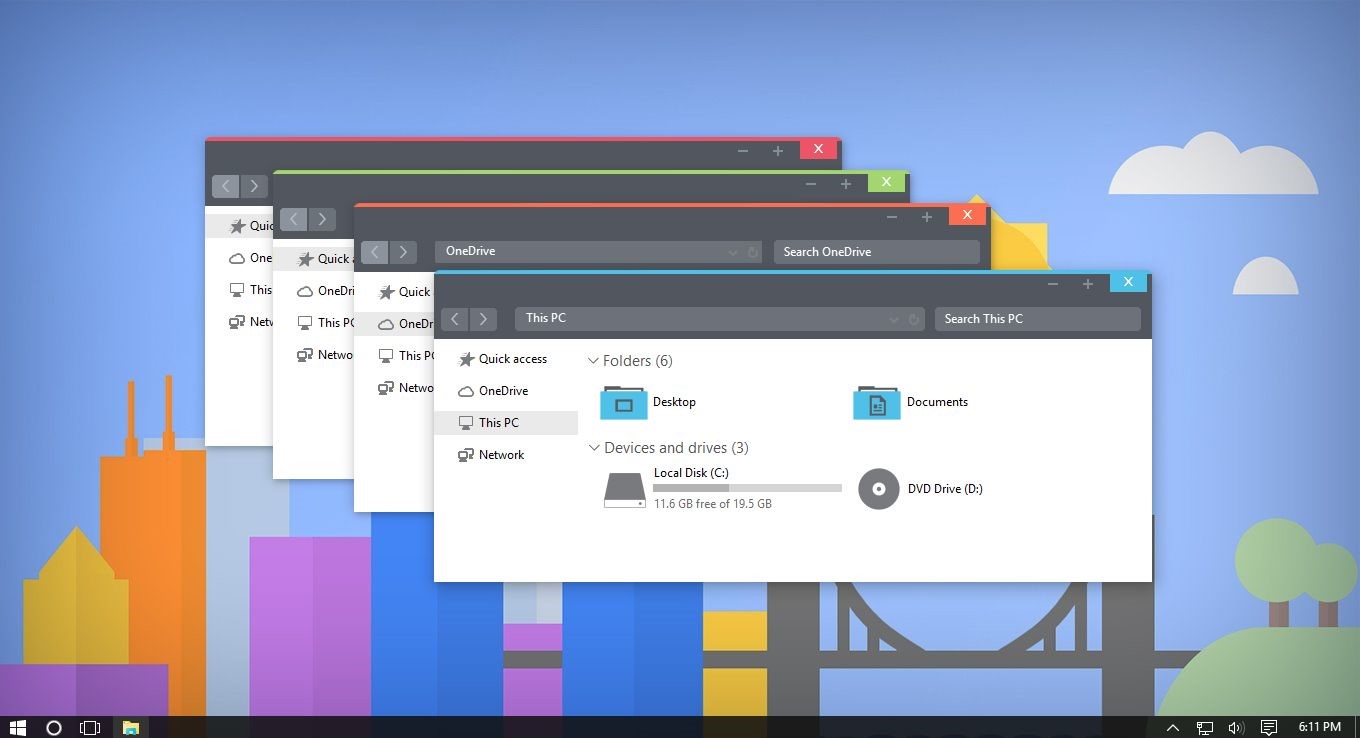Go forward in the red-accented window
Image resolution: width=1360 pixels, height=738 pixels.
pos(253,186)
